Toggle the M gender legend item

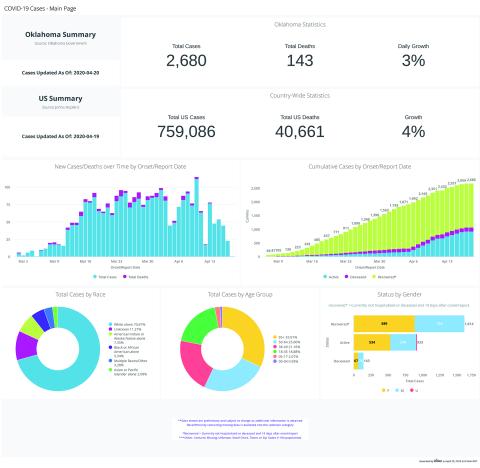coord(400,390)
